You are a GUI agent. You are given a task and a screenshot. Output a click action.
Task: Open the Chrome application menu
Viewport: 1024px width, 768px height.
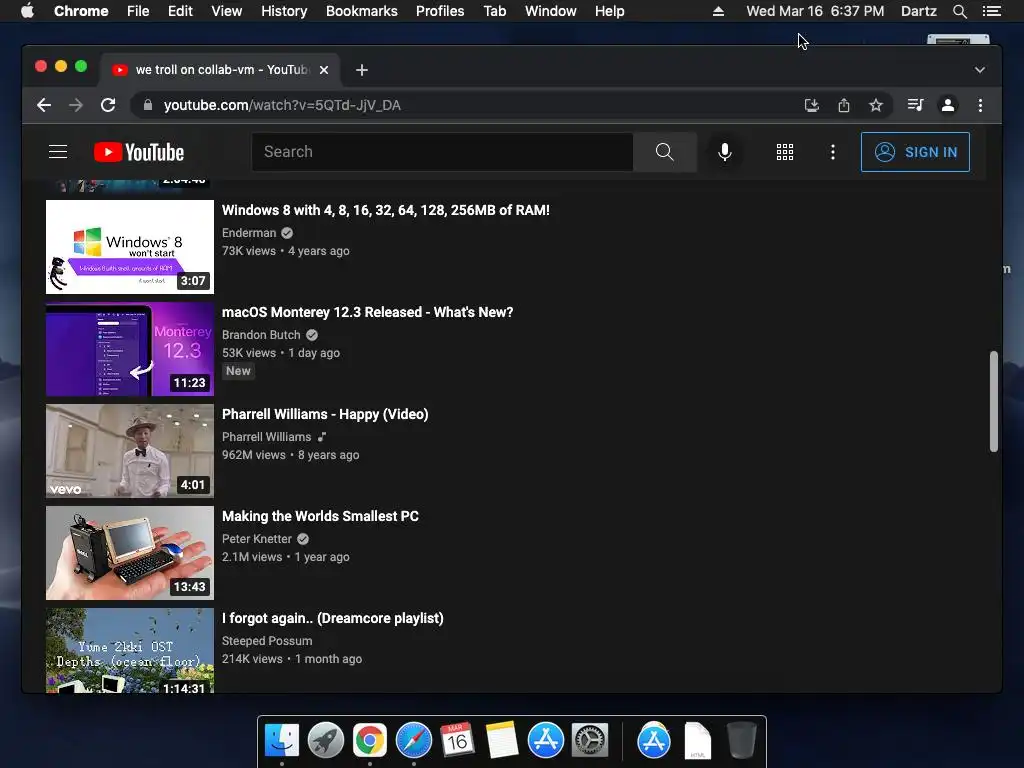(x=81, y=11)
